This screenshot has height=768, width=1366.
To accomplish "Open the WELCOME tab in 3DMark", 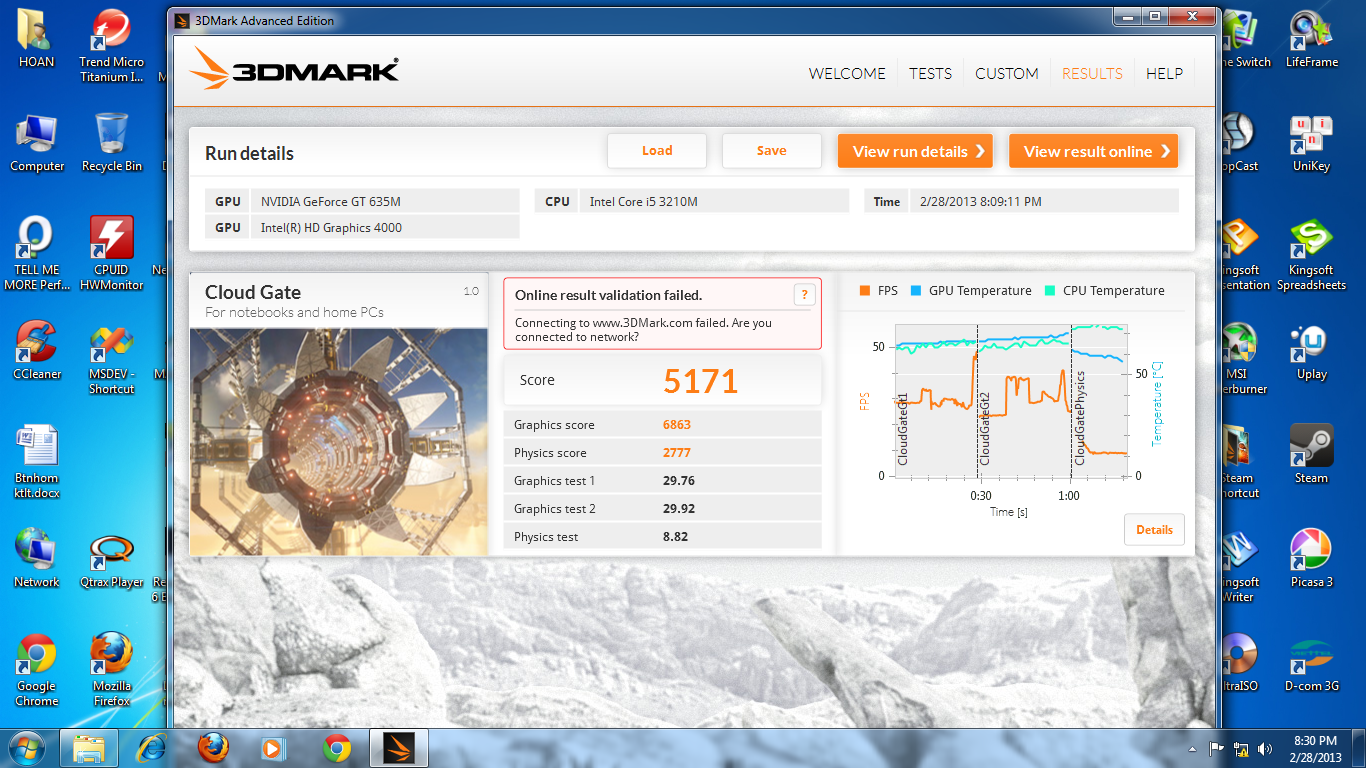I will pyautogui.click(x=847, y=73).
